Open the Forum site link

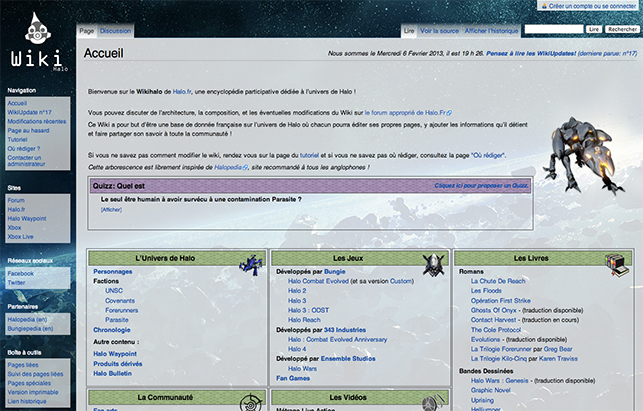pyautogui.click(x=16, y=200)
